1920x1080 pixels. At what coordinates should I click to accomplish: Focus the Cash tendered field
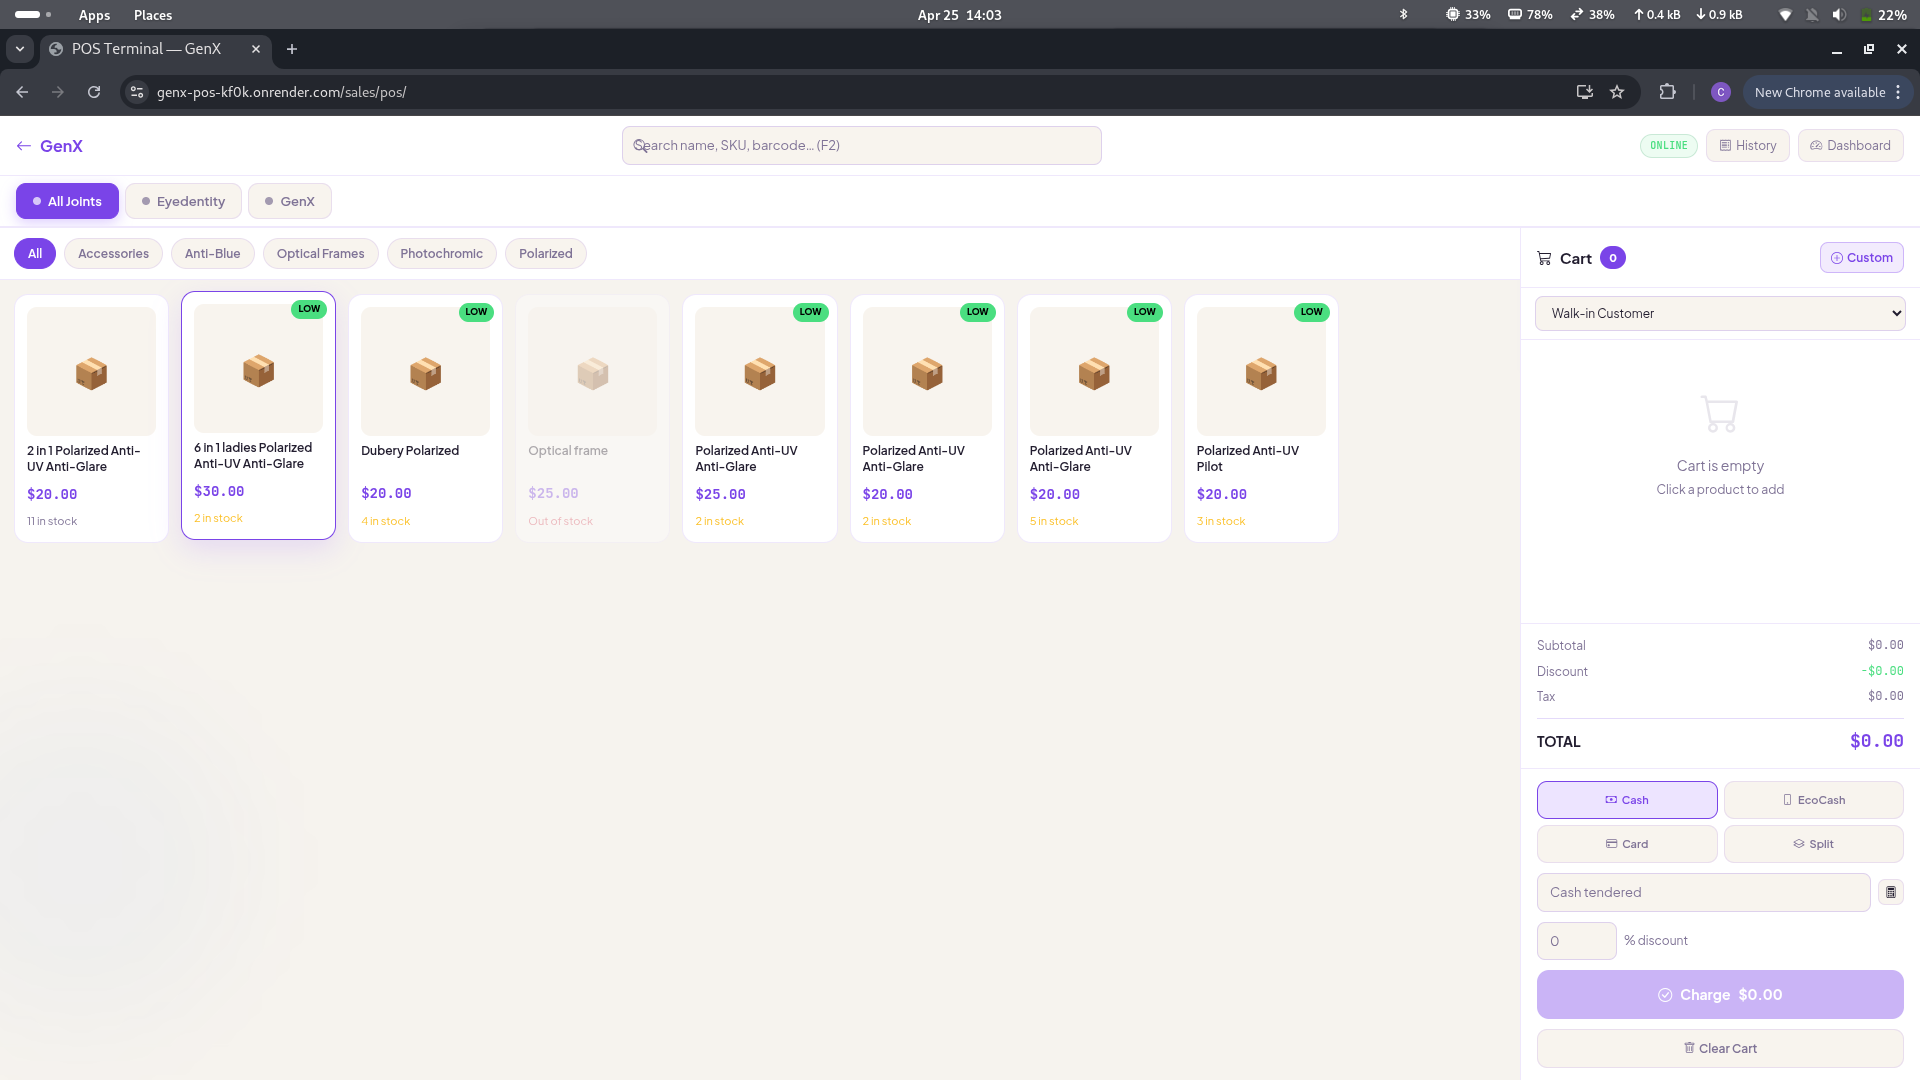1703,893
